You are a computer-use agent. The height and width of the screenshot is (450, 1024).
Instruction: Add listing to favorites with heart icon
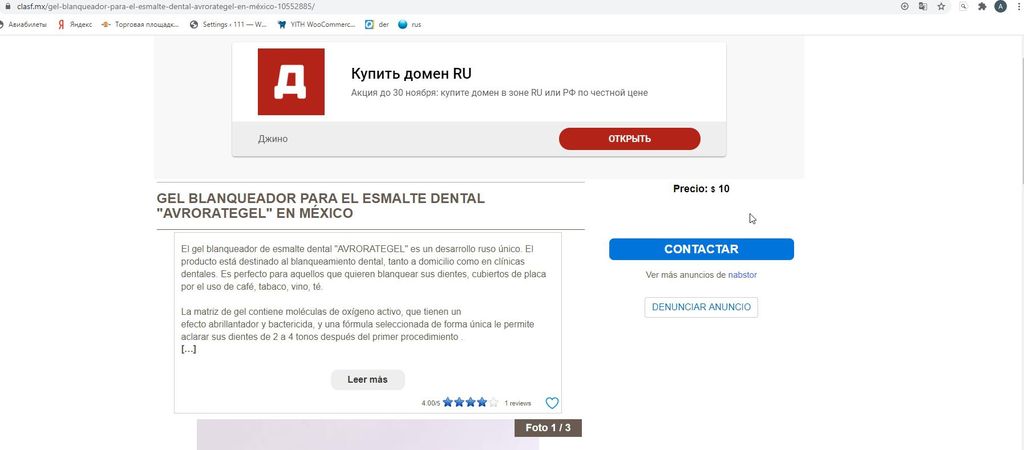(x=552, y=403)
